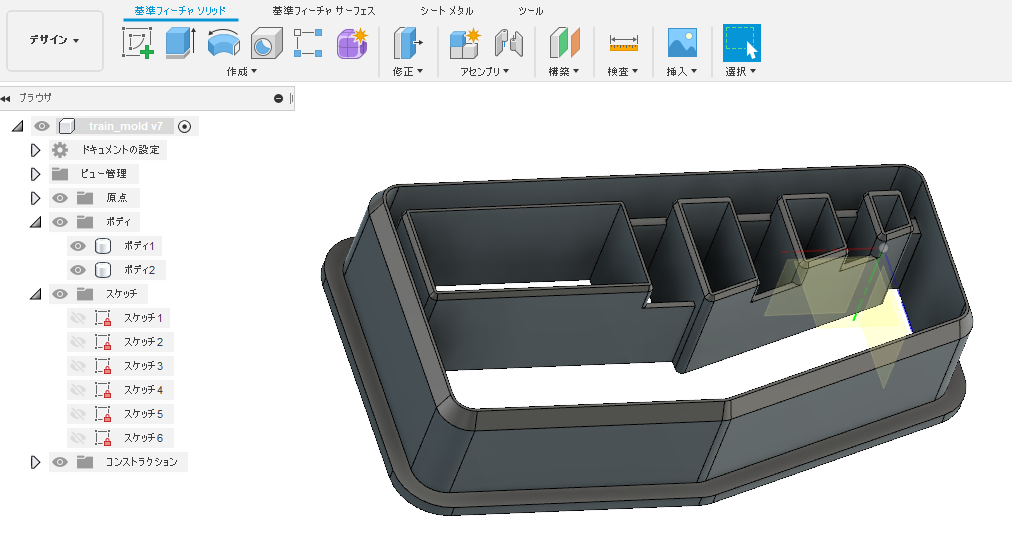
Task: Select ドキュメントの設定 label
Action: [121, 150]
